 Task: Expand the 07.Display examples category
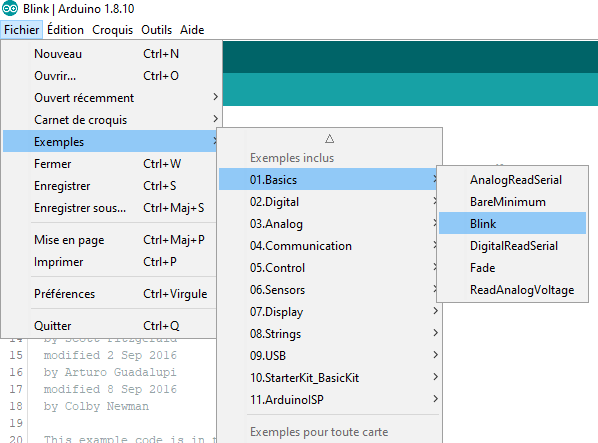[x=329, y=312]
